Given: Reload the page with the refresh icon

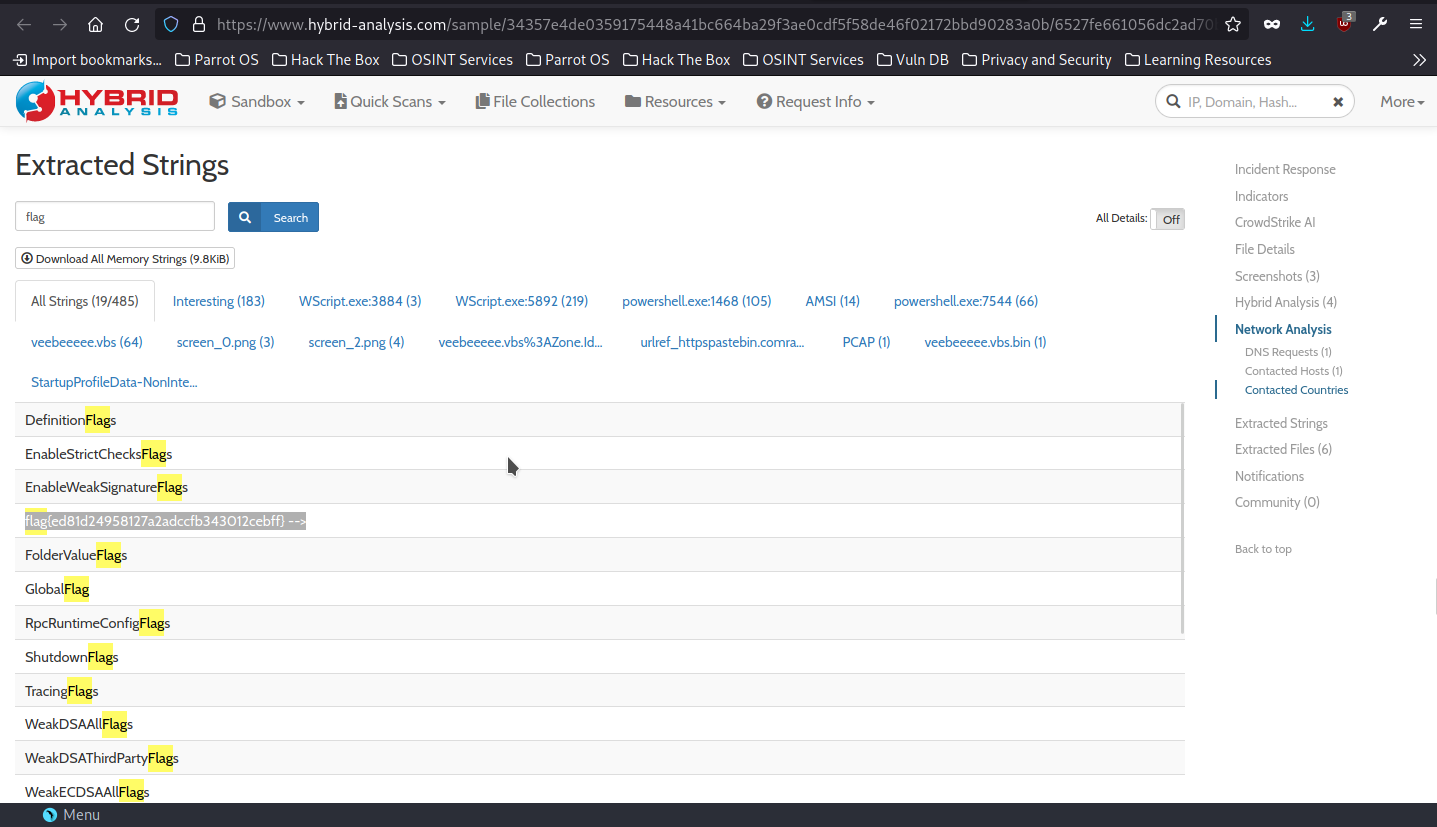Looking at the screenshot, I should 132,24.
